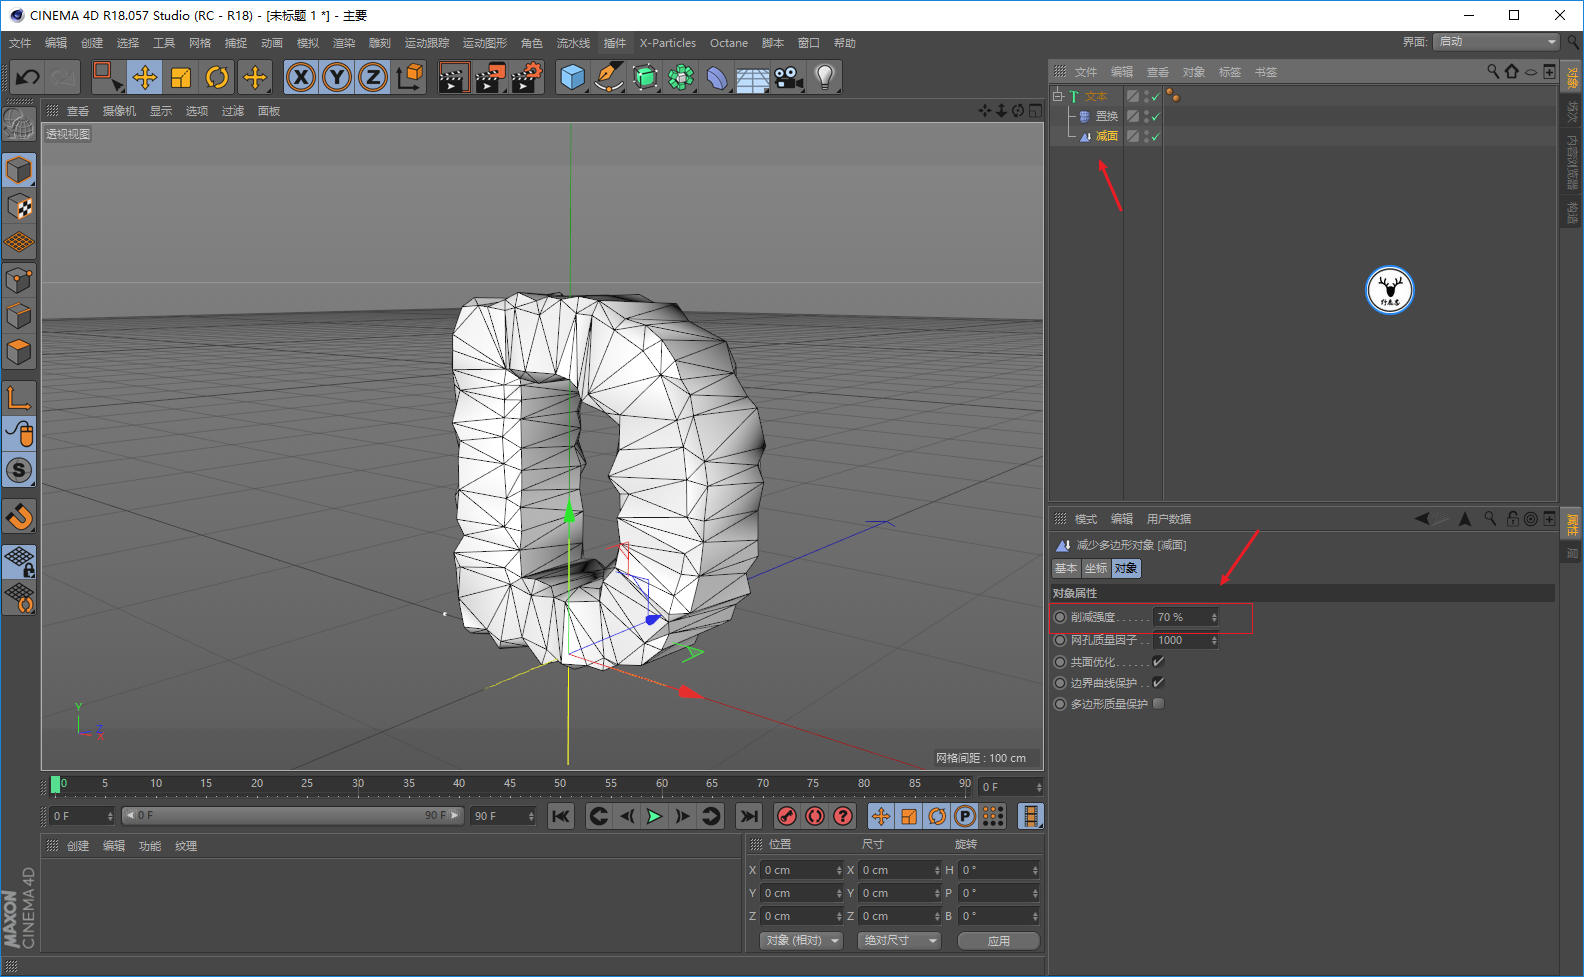Click frame 45 on the timeline ruler
The height and width of the screenshot is (977, 1584).
click(510, 785)
